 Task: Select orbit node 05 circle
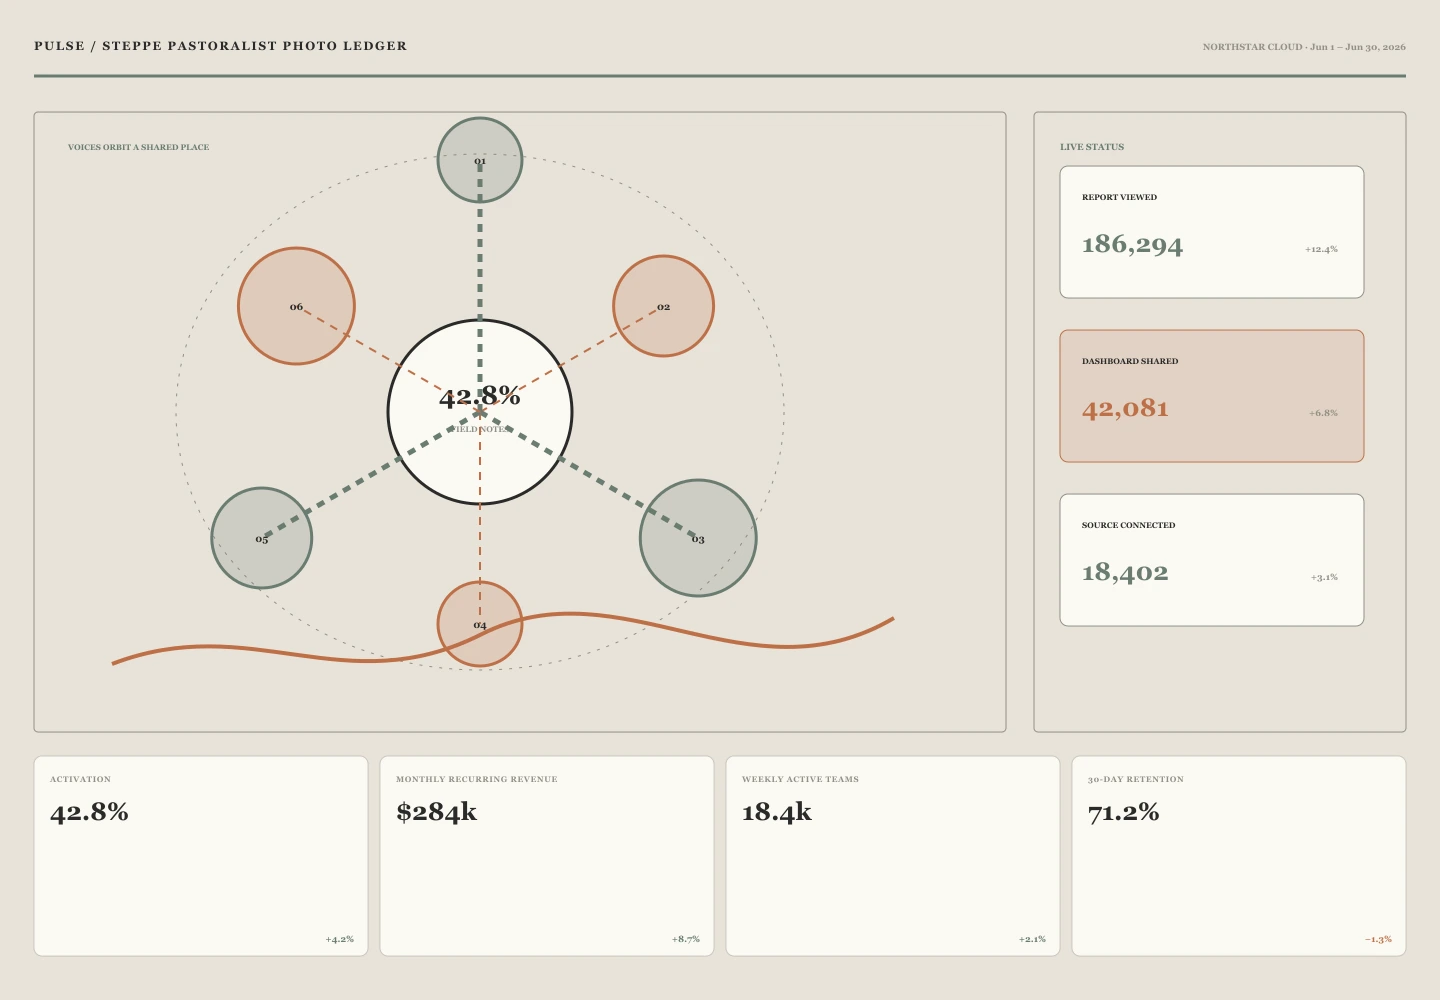(262, 538)
